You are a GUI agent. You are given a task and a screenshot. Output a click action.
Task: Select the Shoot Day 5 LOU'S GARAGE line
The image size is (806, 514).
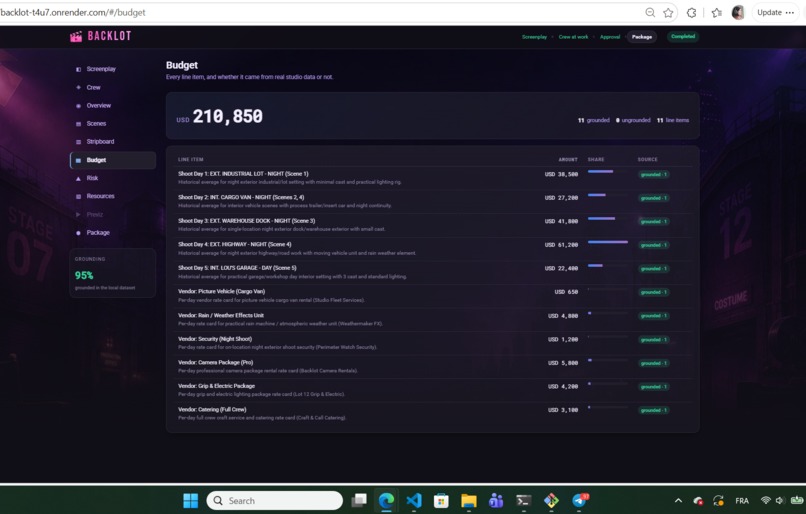click(x=432, y=272)
